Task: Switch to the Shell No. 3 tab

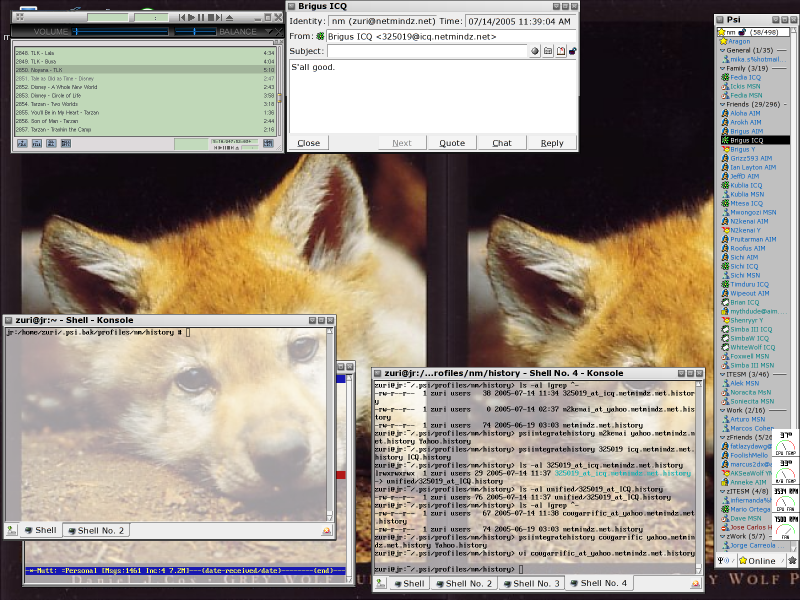Action: tap(531, 584)
